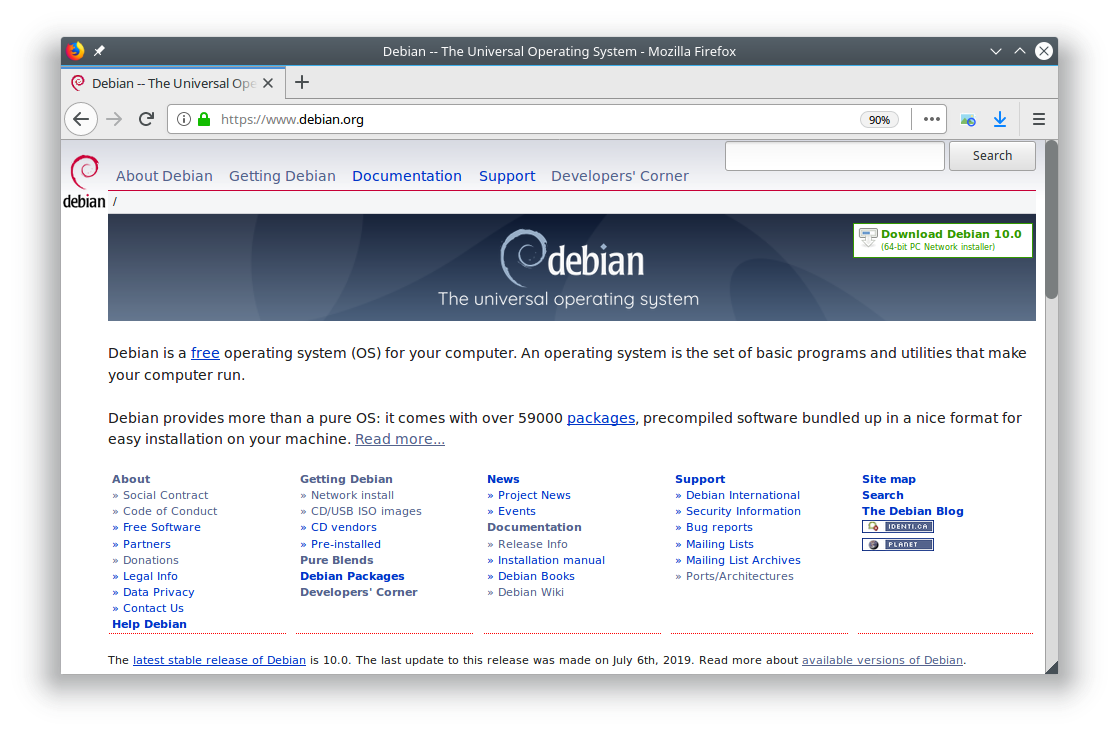Click the Identi.ca badge icon

[898, 527]
